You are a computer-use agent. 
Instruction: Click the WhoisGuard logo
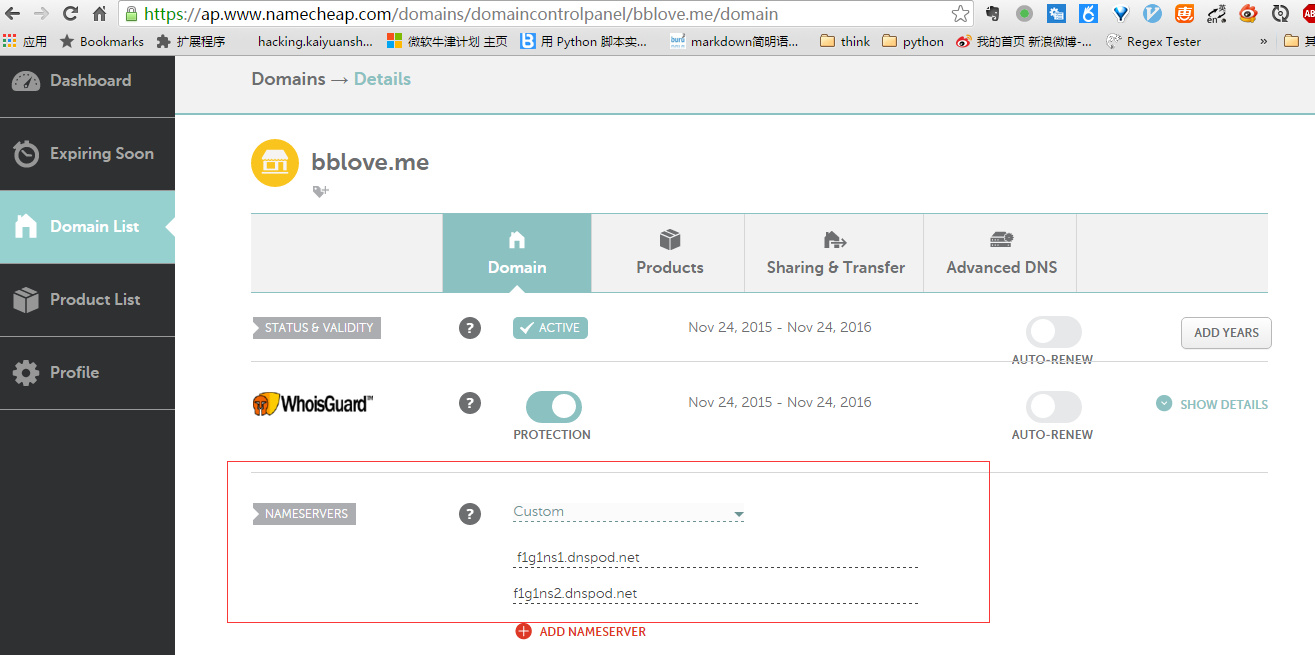tap(312, 404)
